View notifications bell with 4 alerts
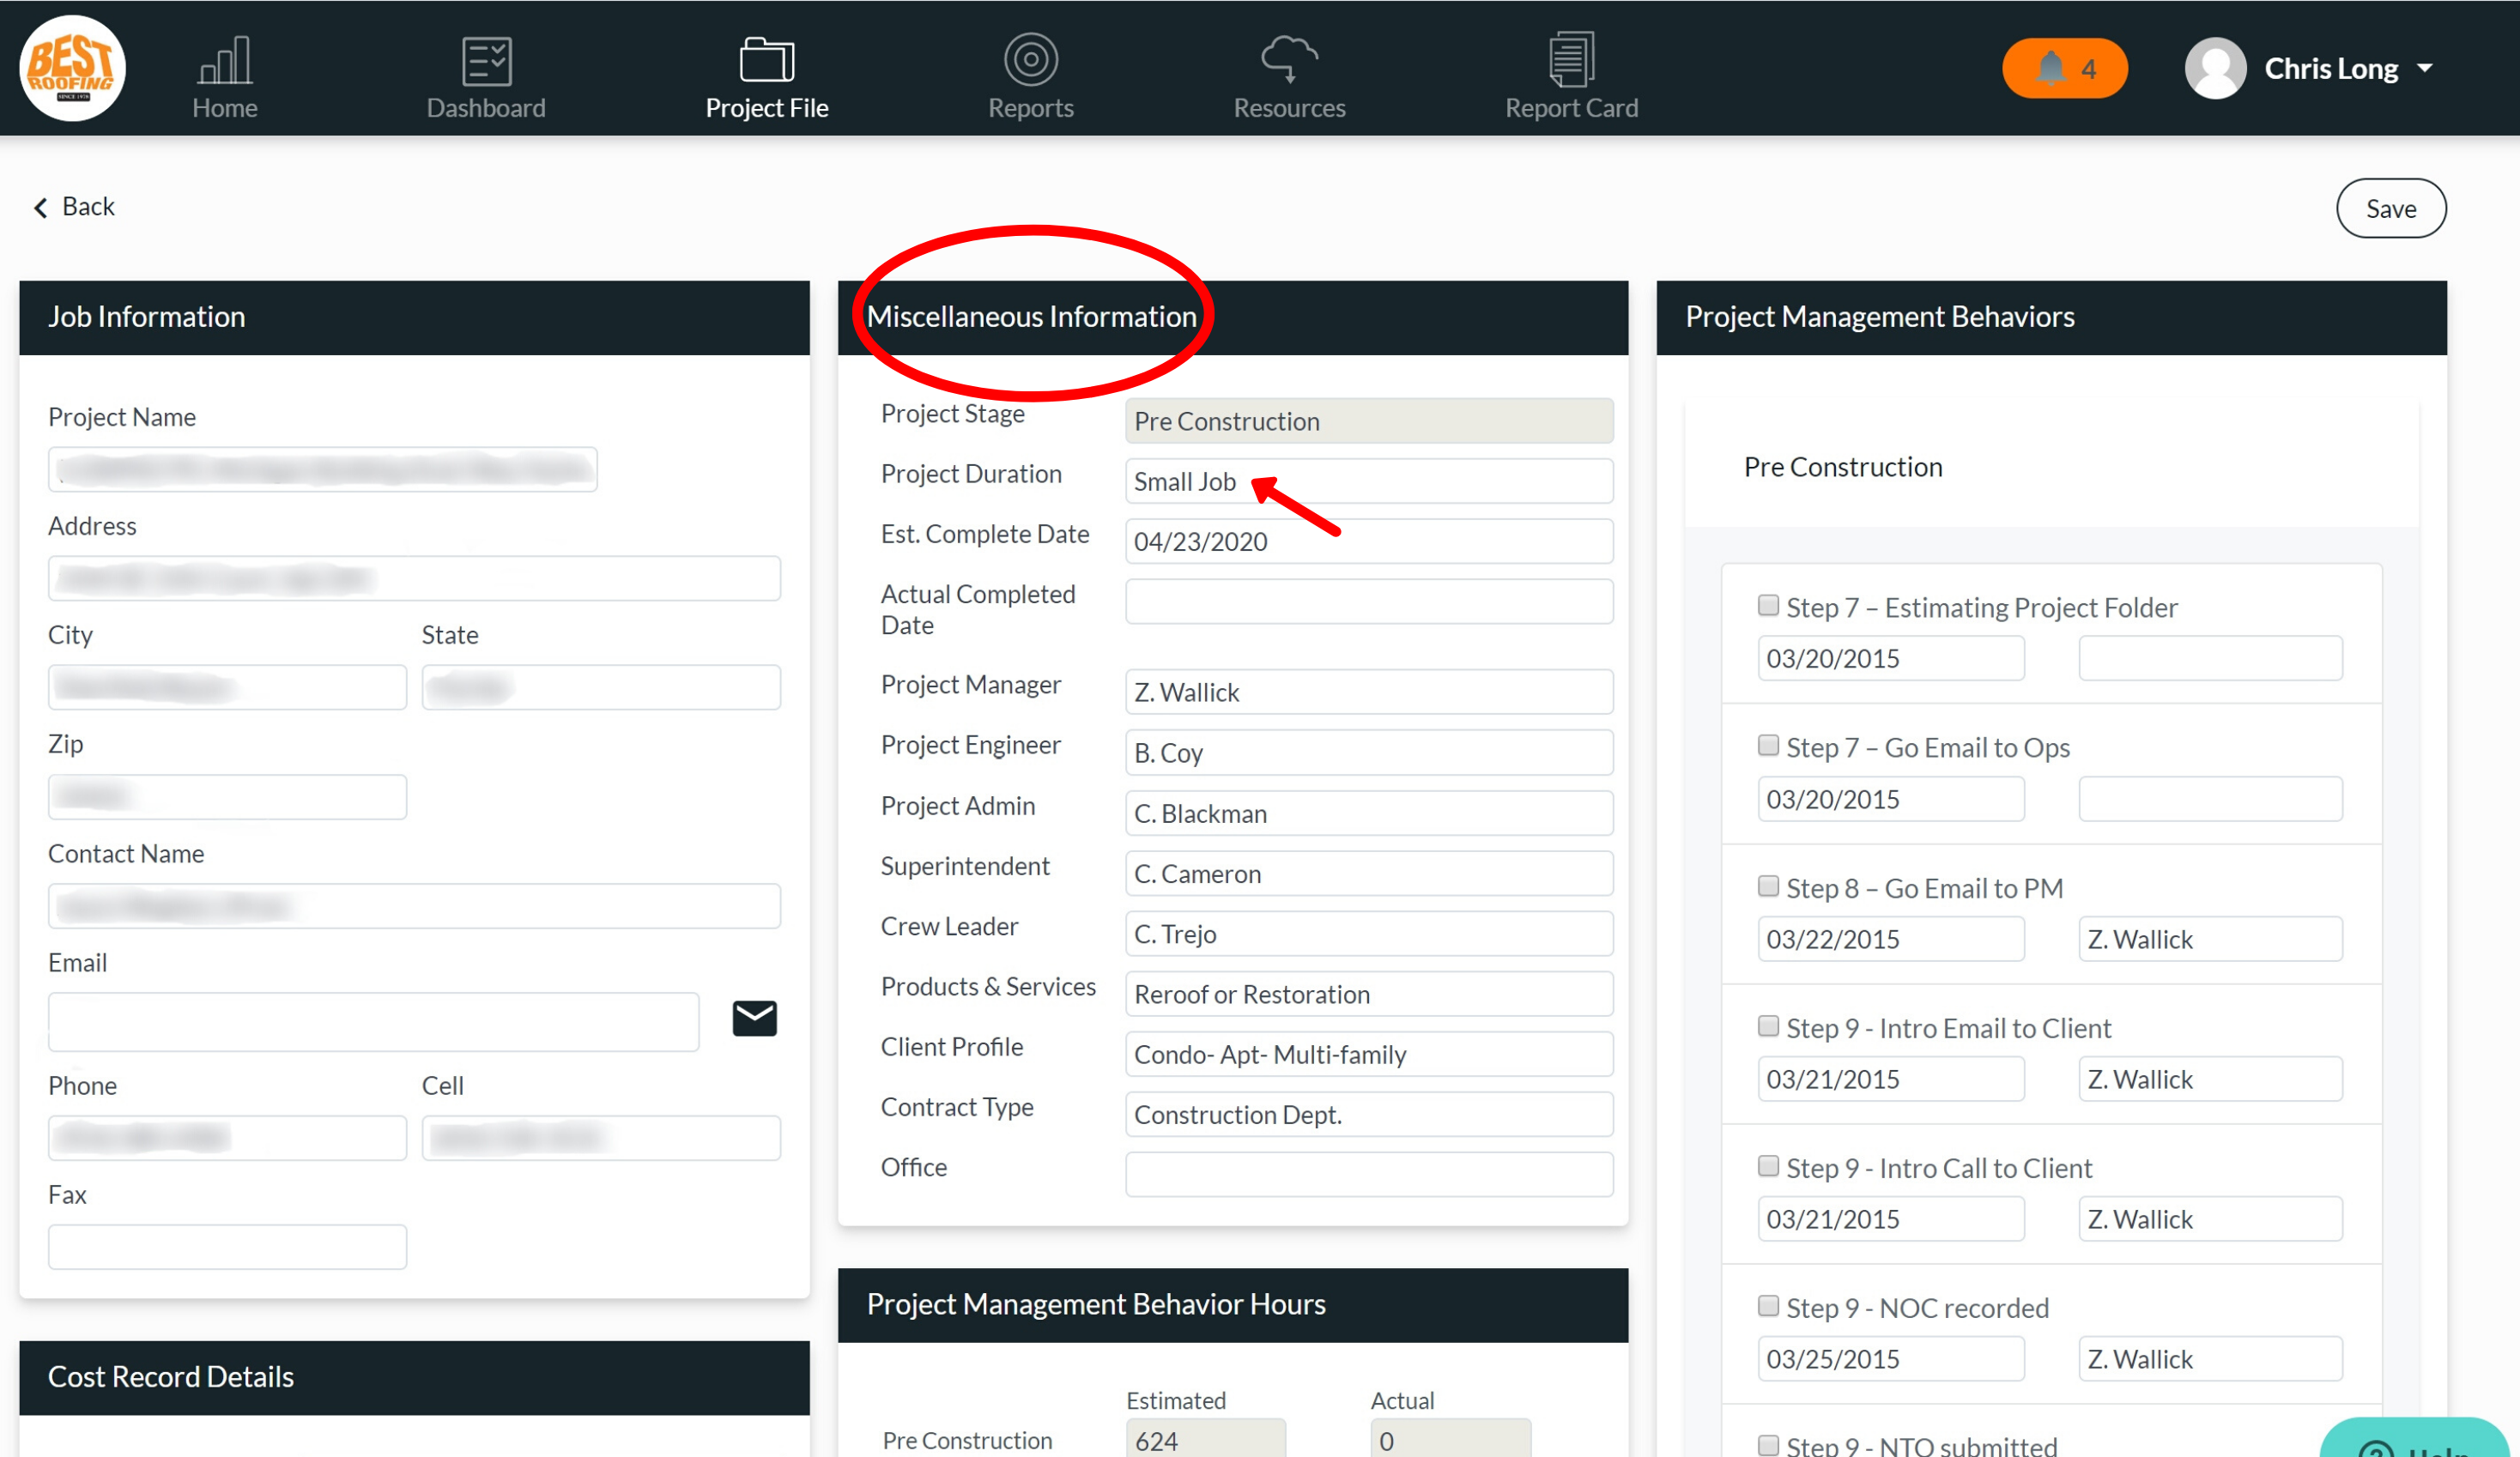The image size is (2520, 1457). click(2064, 68)
